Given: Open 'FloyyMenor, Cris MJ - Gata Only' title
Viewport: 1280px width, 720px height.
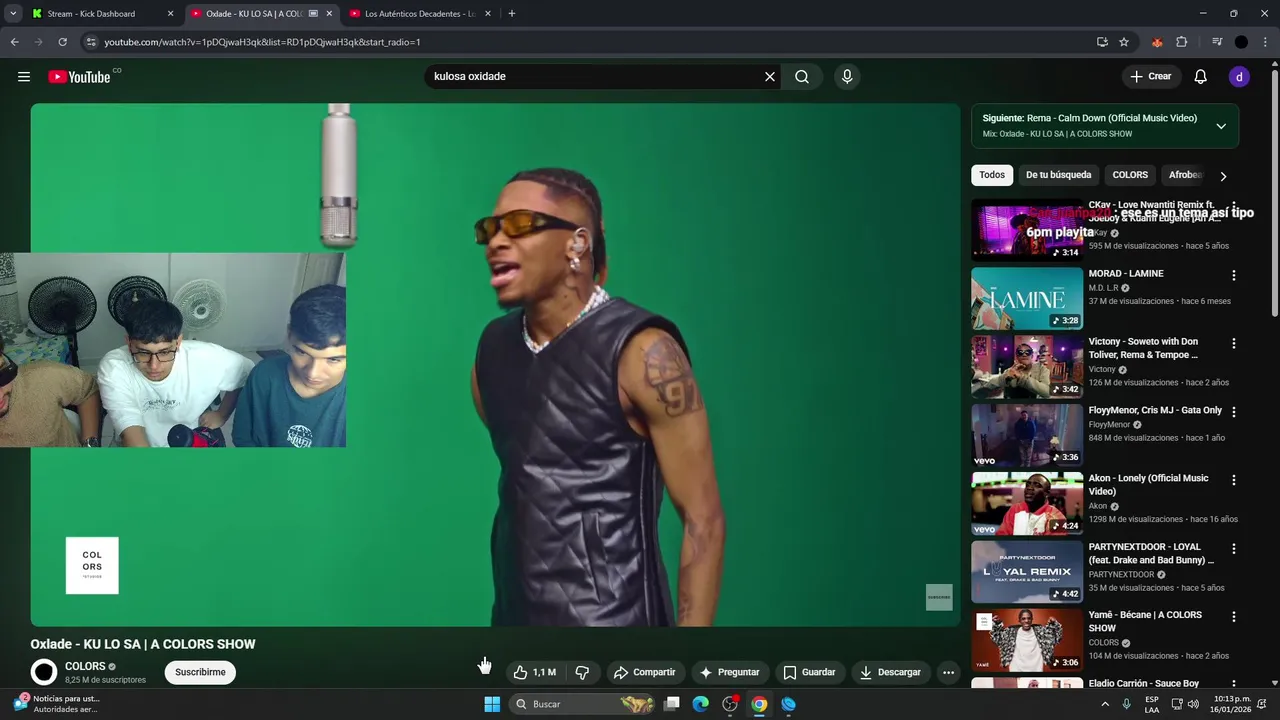Looking at the screenshot, I should tap(1155, 410).
